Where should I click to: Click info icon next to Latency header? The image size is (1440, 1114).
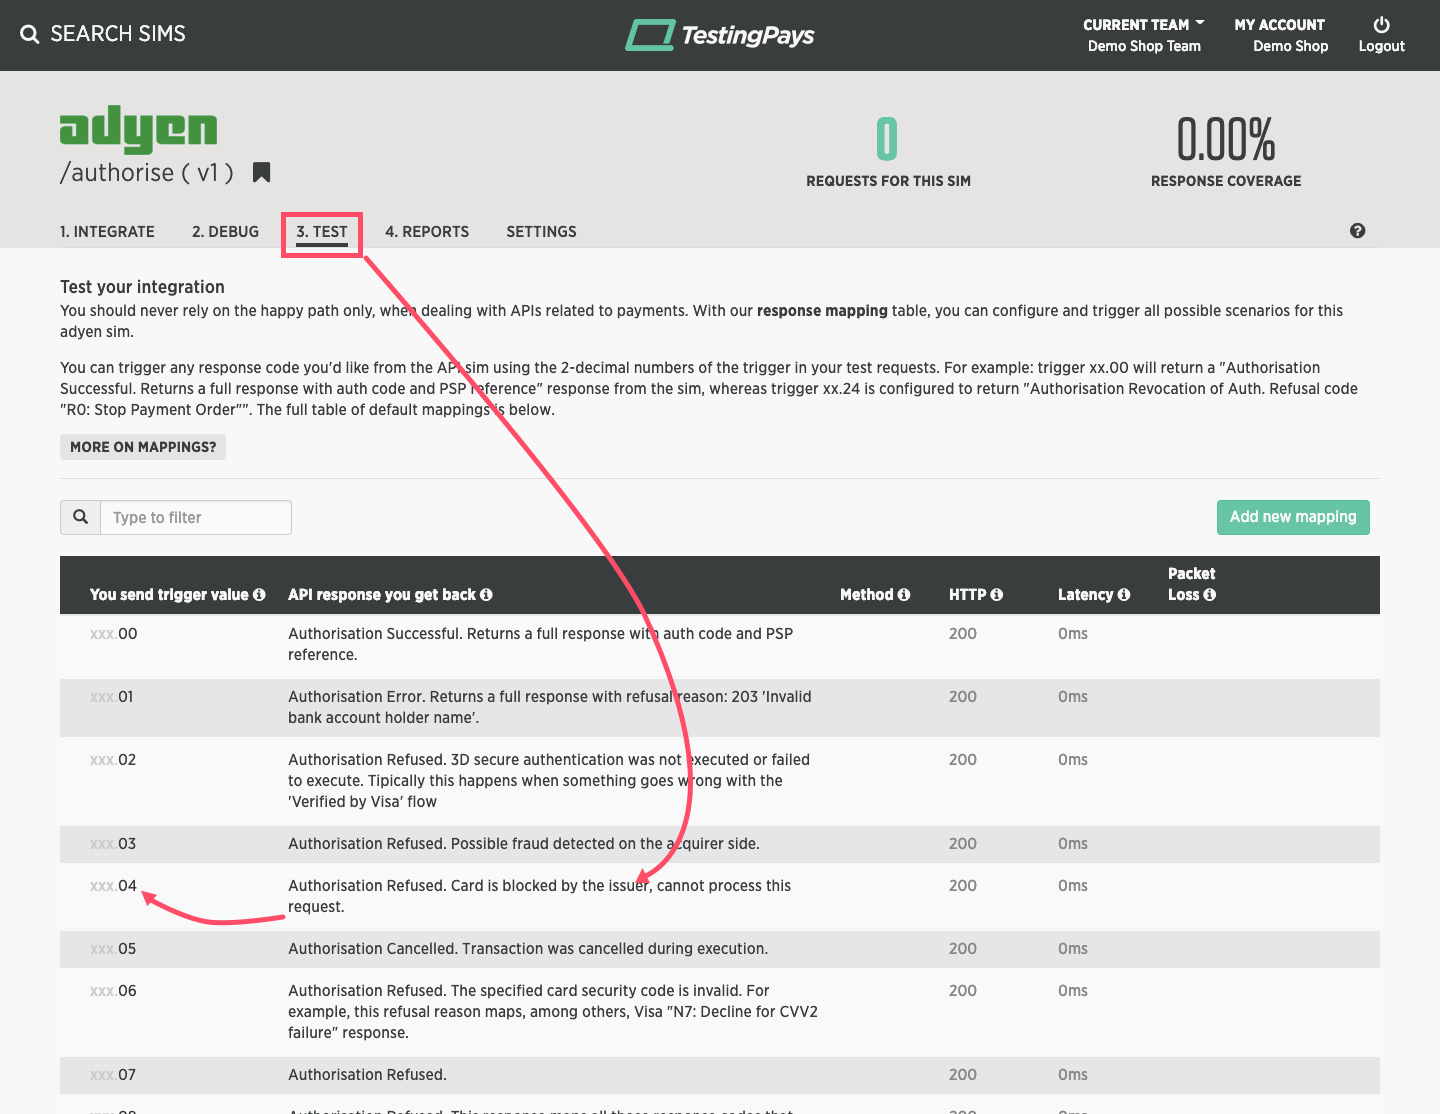(x=1124, y=594)
